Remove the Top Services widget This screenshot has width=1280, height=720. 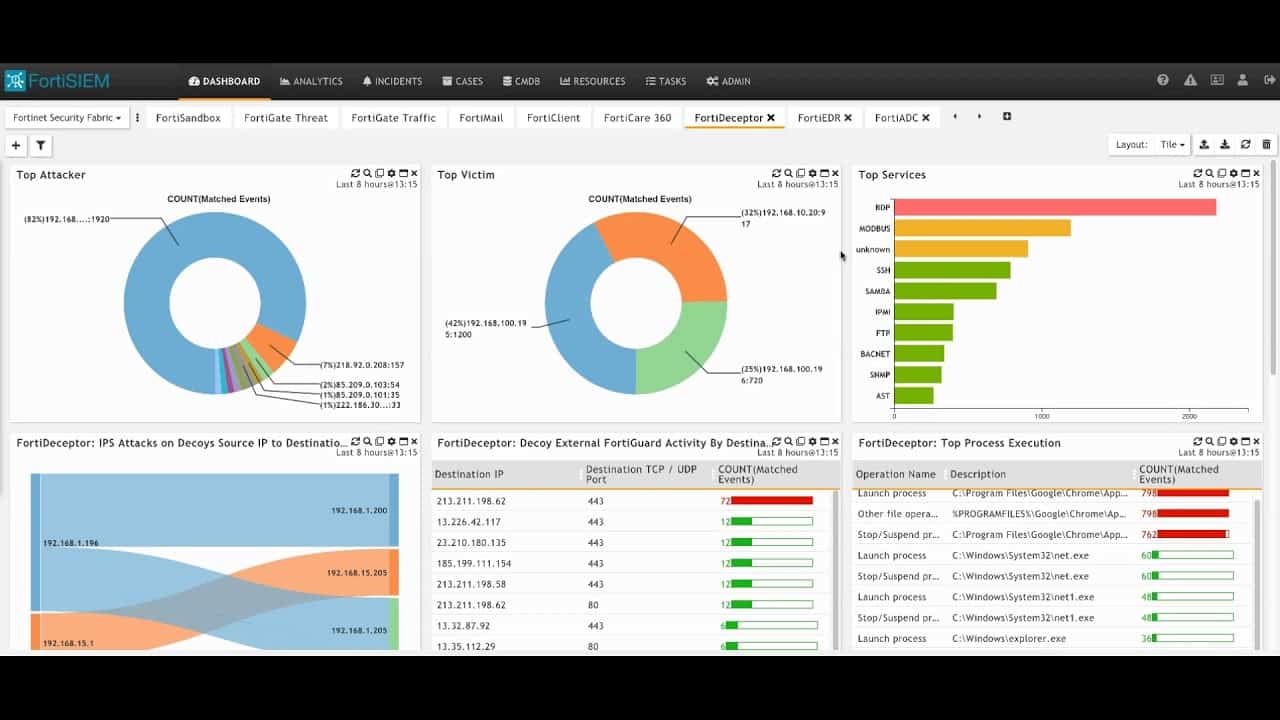point(1257,174)
